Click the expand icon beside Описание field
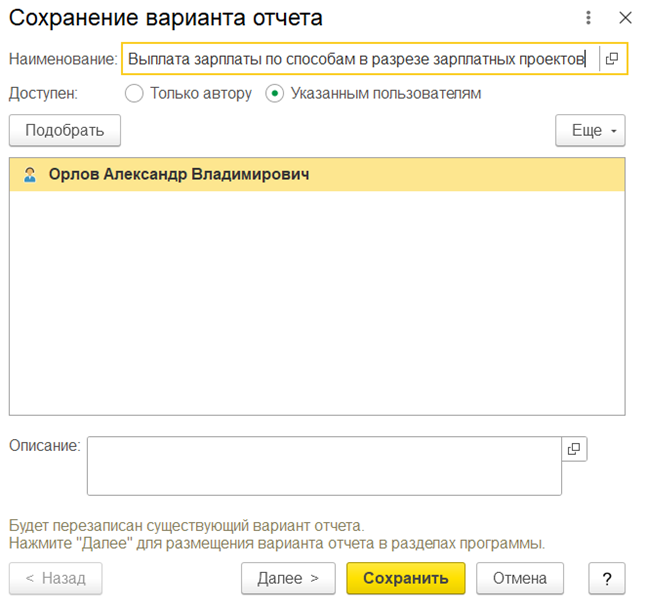 tap(574, 449)
